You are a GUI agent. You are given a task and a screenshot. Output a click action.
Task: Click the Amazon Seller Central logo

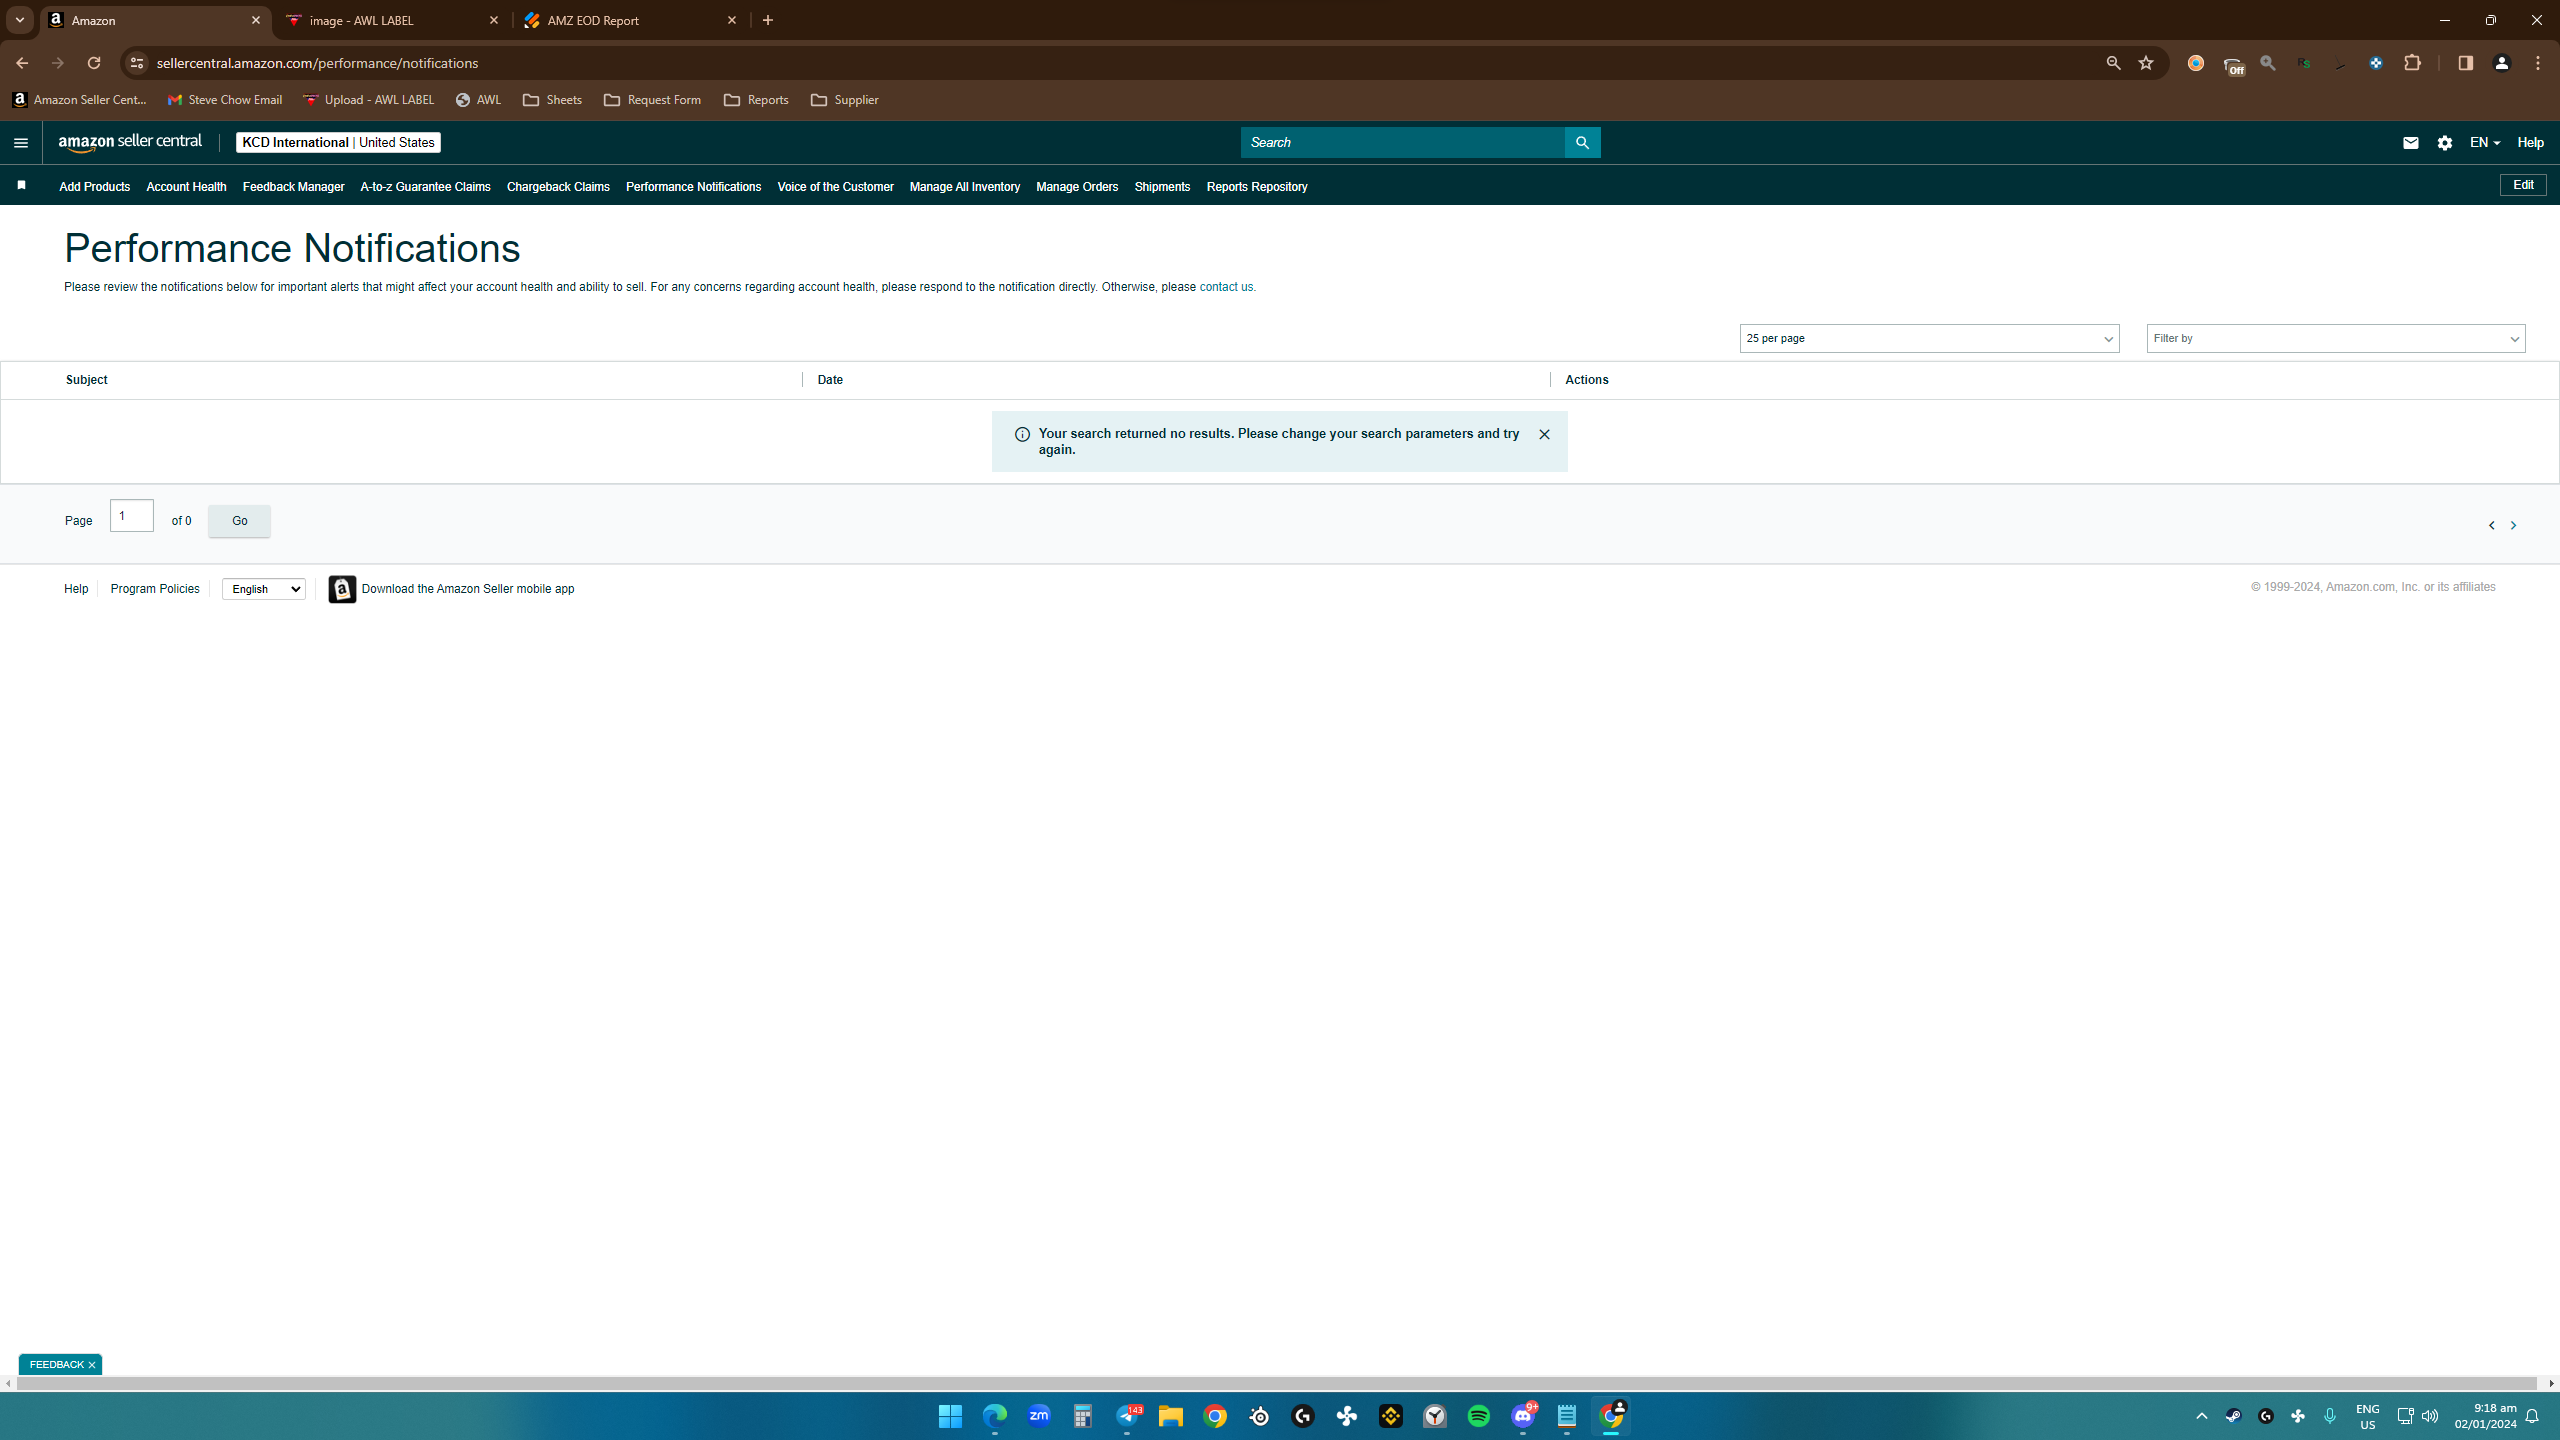130,142
